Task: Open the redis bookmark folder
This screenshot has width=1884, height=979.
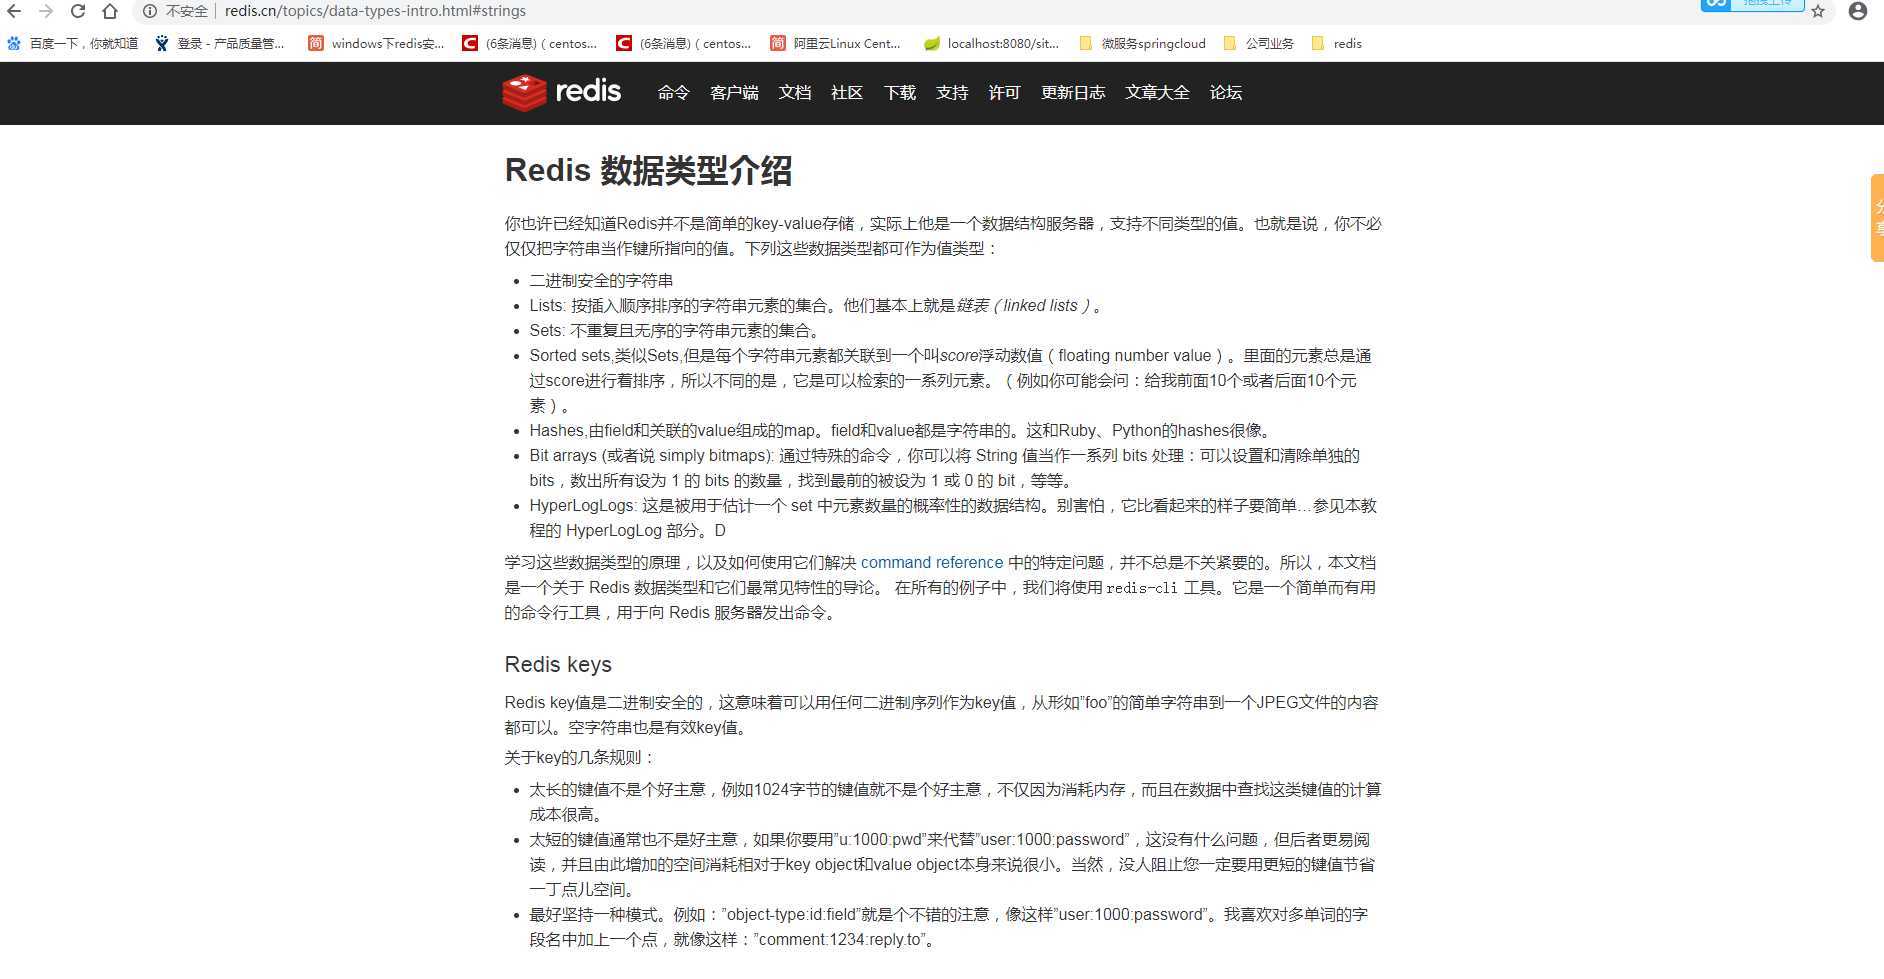Action: 1336,43
